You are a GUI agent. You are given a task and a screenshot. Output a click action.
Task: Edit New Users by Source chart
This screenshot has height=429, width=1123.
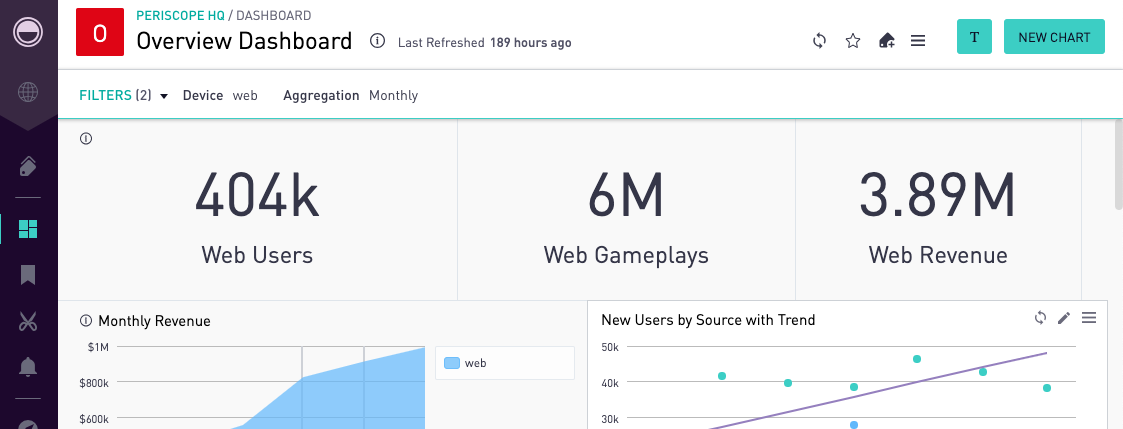(1064, 318)
